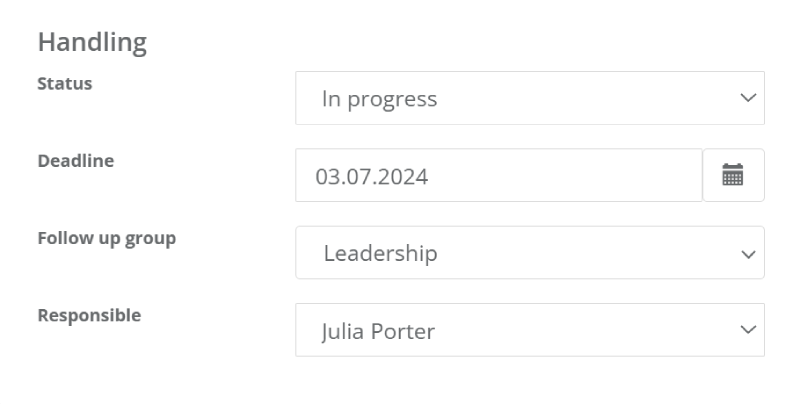Click the Julia Porter name value
This screenshot has height=404, width=800.
(x=378, y=332)
